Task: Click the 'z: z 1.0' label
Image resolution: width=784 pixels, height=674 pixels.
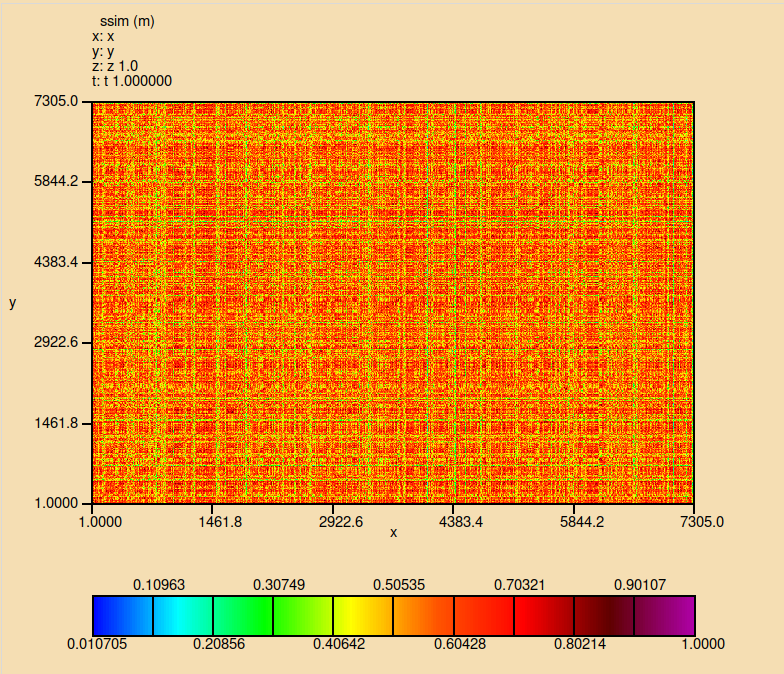Action: click(x=115, y=66)
